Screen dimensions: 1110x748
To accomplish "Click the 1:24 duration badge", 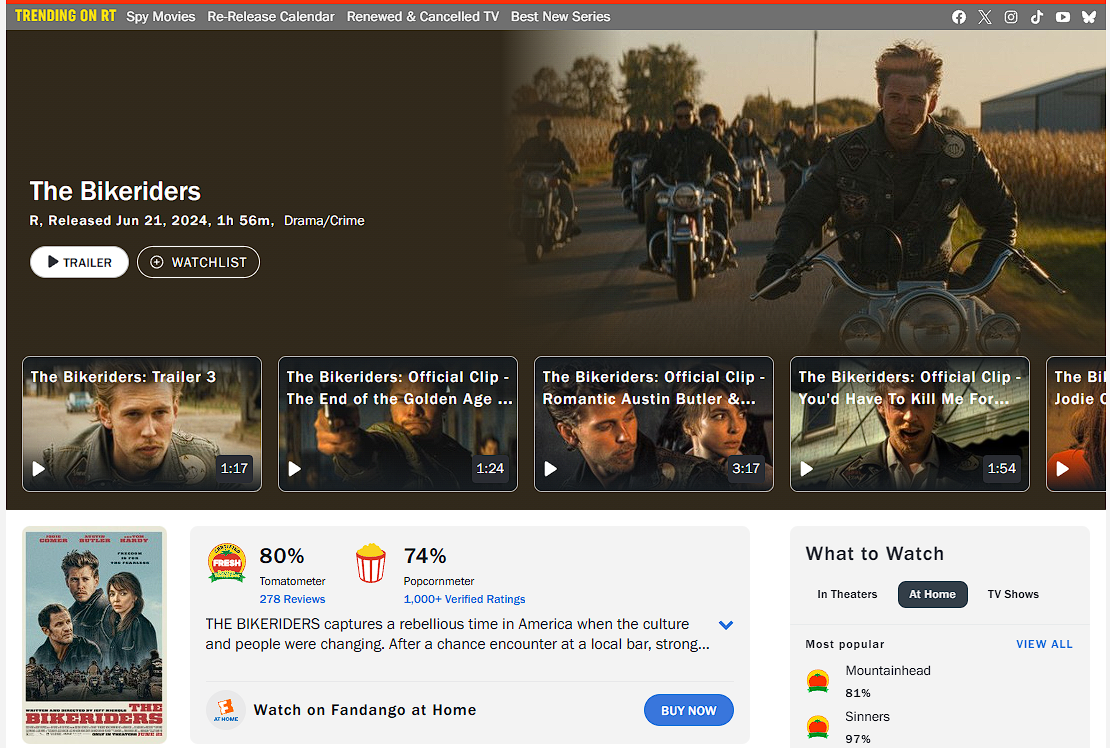I will pos(490,468).
